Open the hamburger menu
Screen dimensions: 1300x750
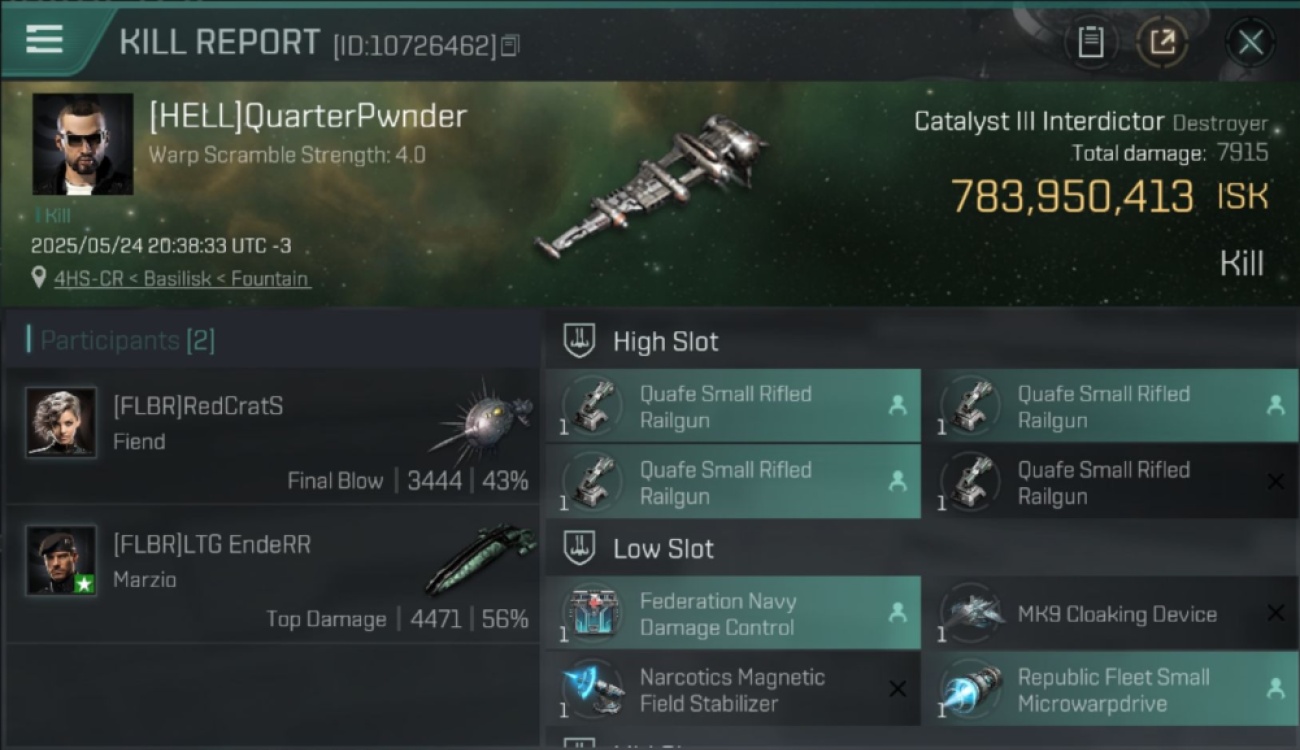click(x=44, y=39)
